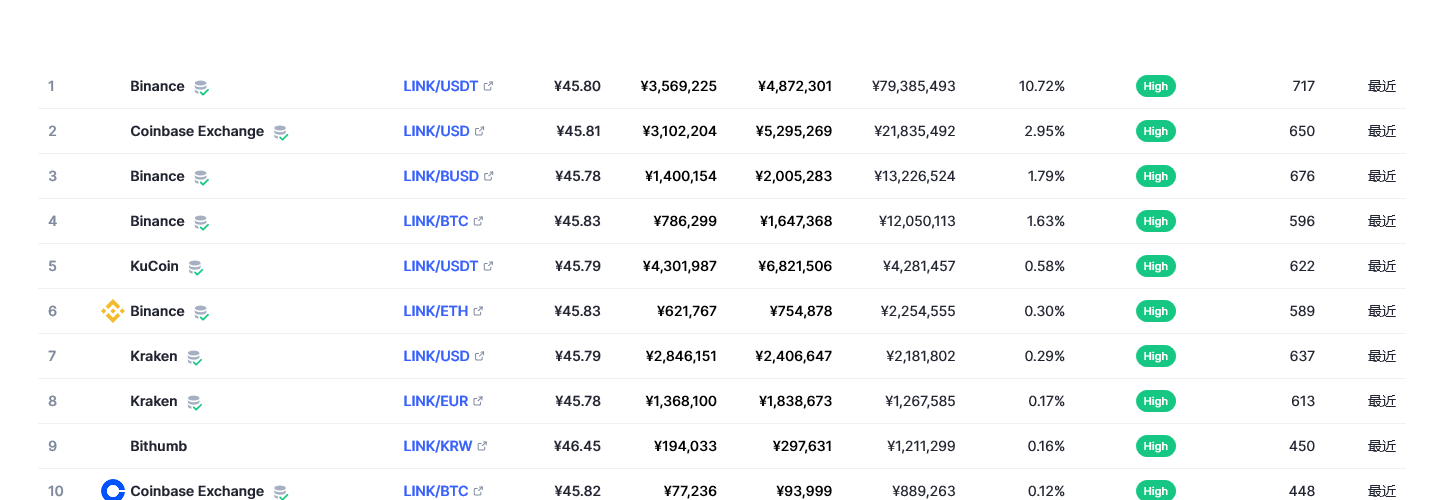Click the 2.95% volume share
Viewport: 1450px width, 500px height.
pos(1045,131)
